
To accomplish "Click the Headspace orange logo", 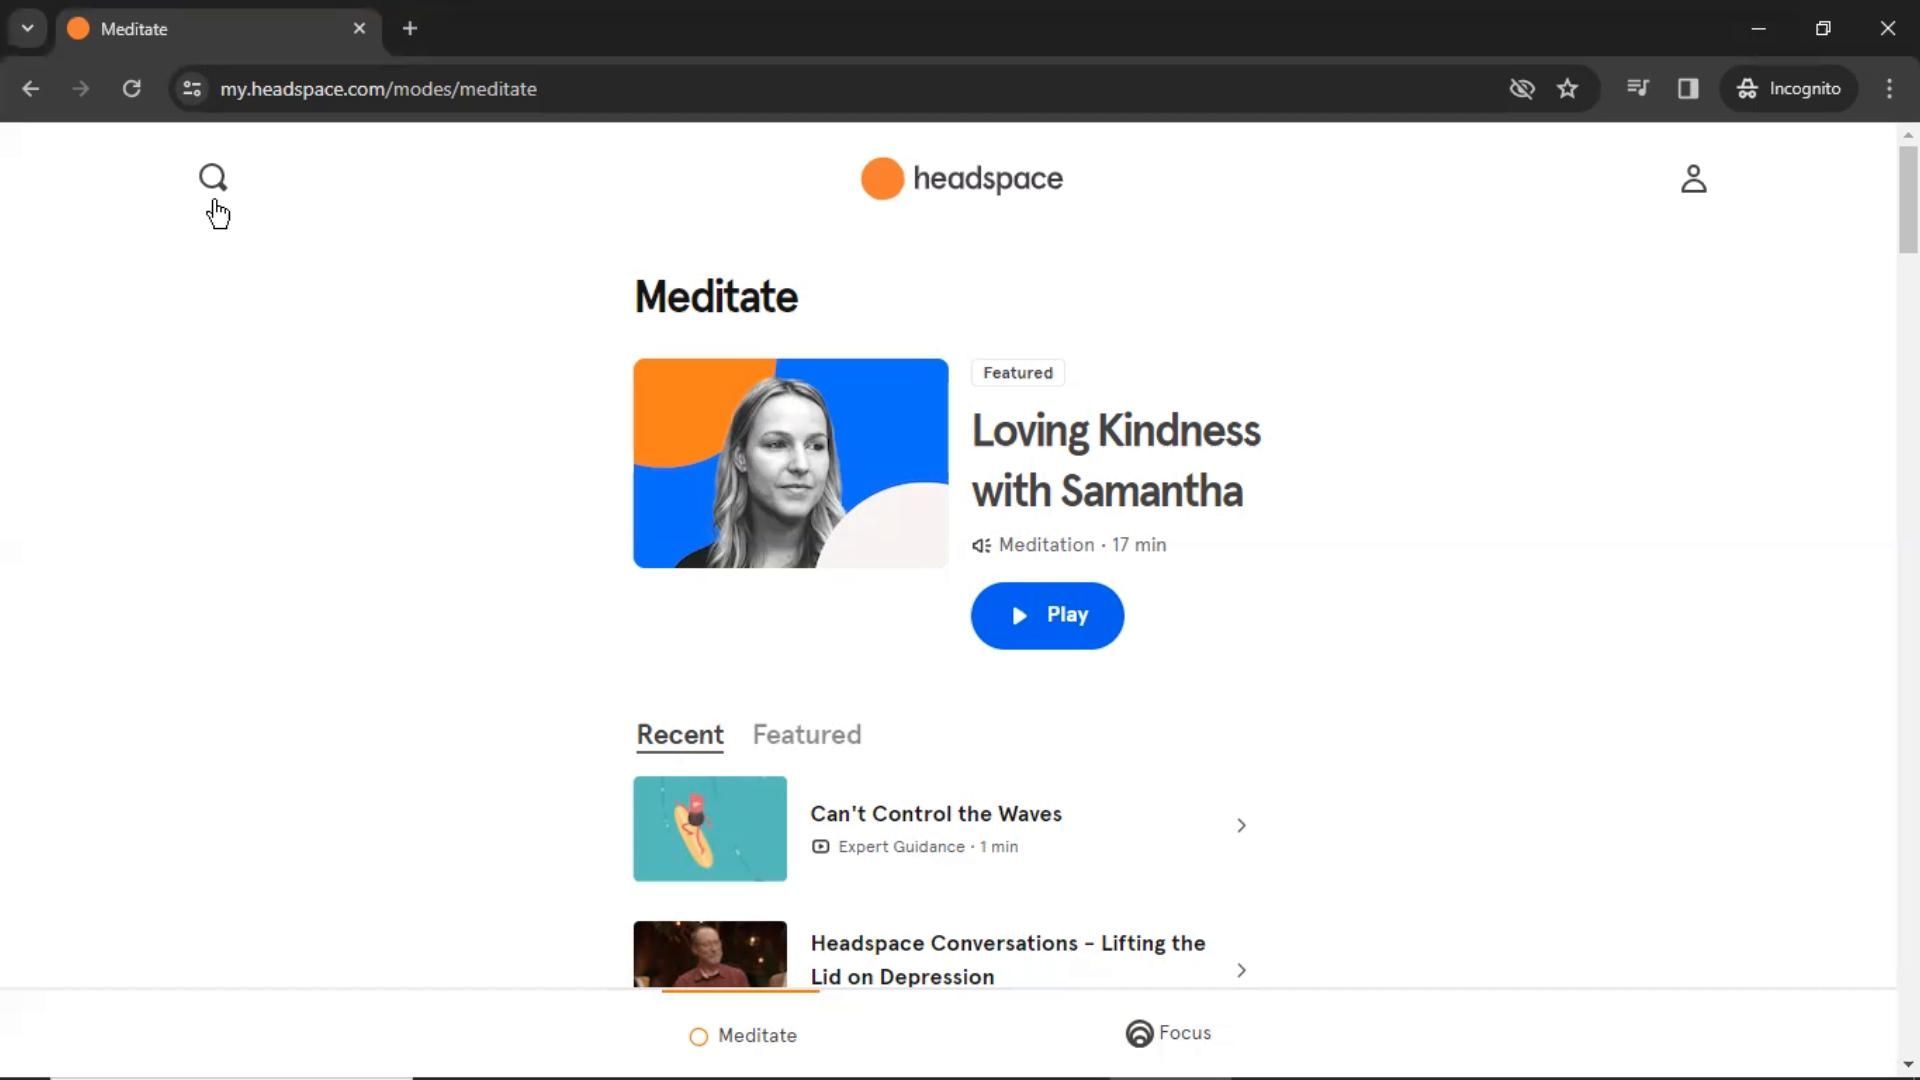I will coord(882,179).
